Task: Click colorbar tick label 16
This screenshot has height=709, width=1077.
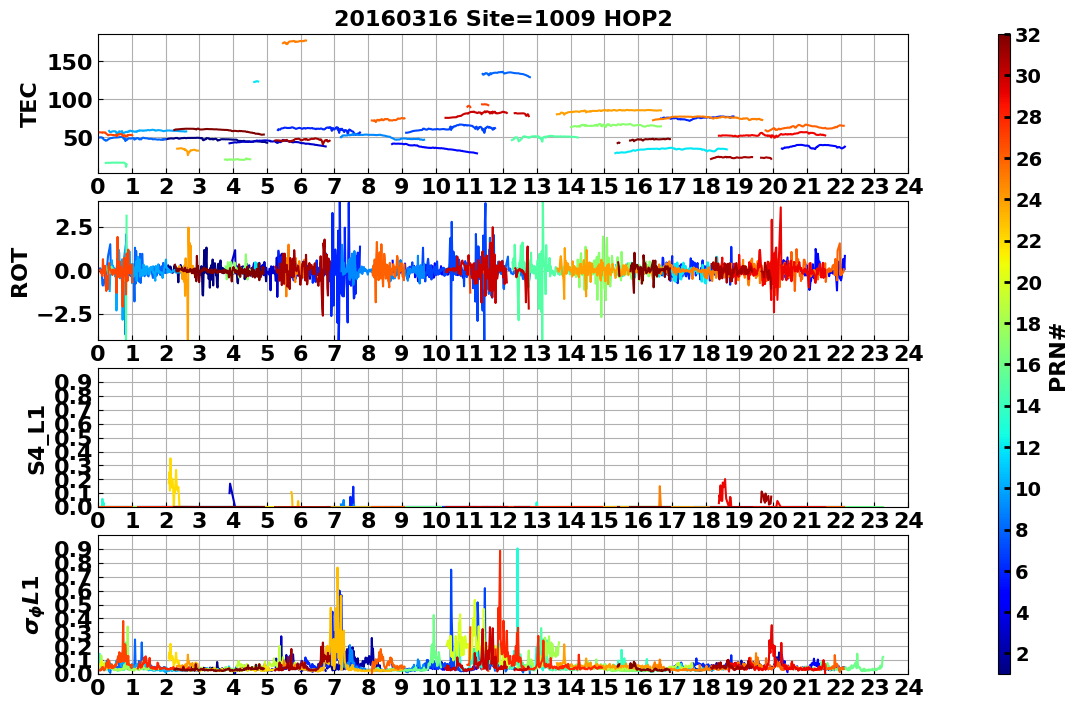Action: (x=1028, y=365)
